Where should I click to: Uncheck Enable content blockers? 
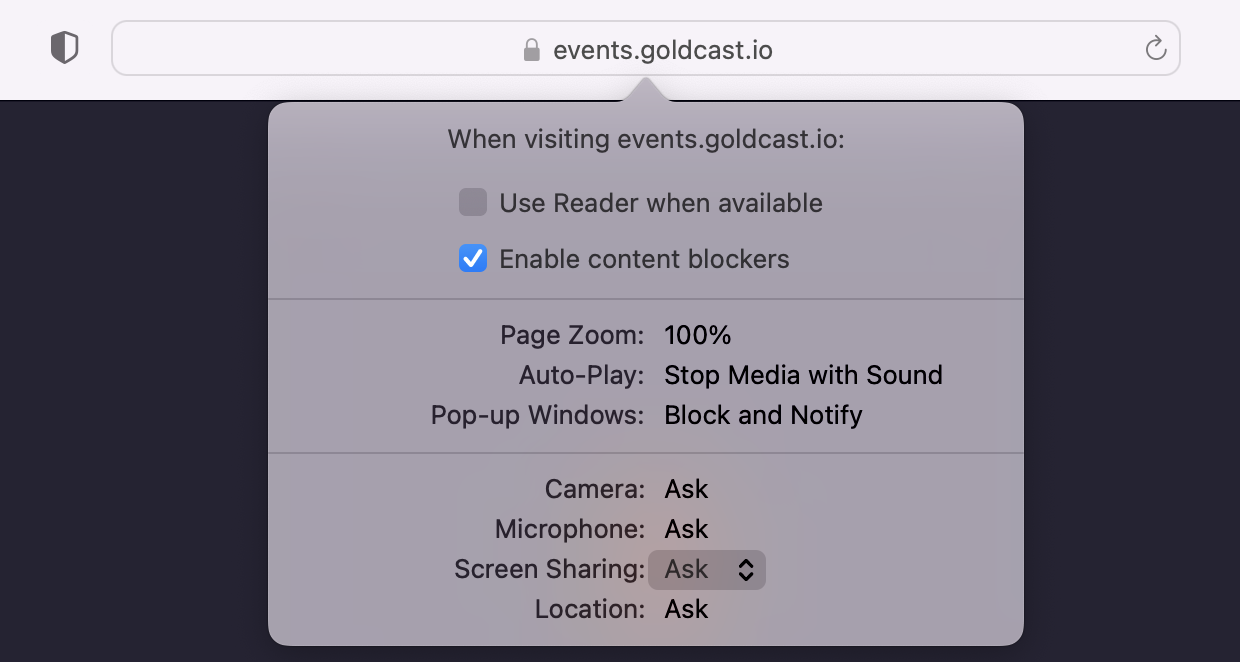point(473,259)
